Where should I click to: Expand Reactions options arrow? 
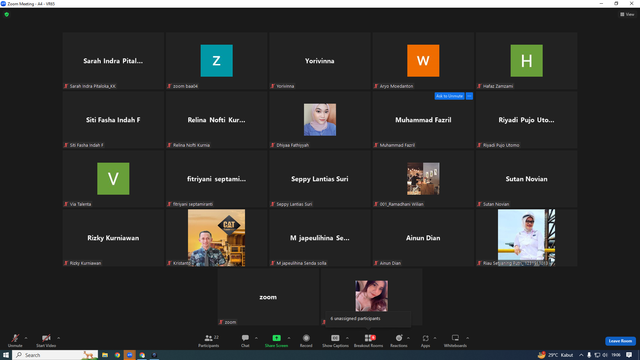[x=409, y=338]
